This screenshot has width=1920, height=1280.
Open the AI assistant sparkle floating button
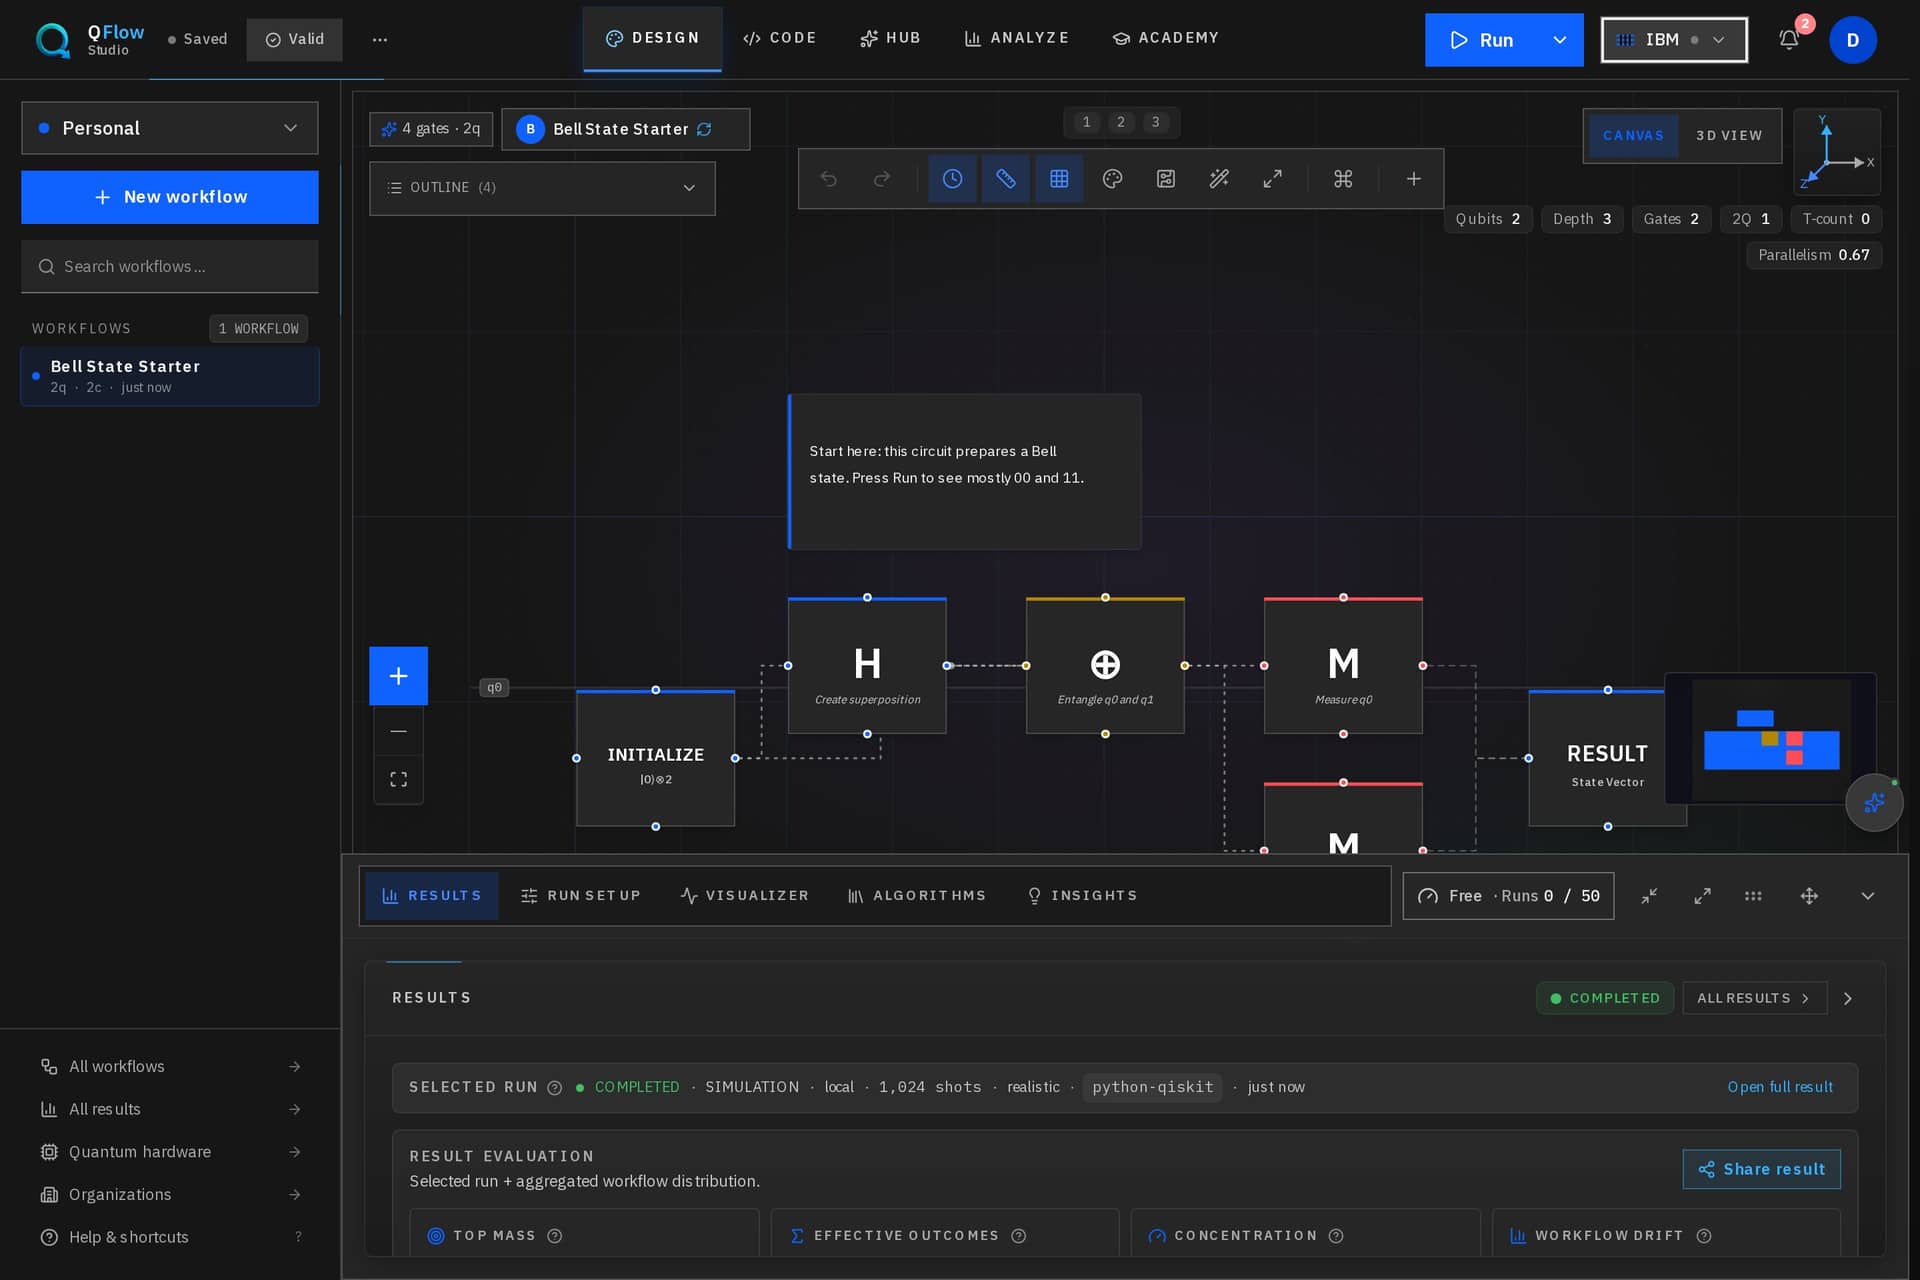[1874, 802]
